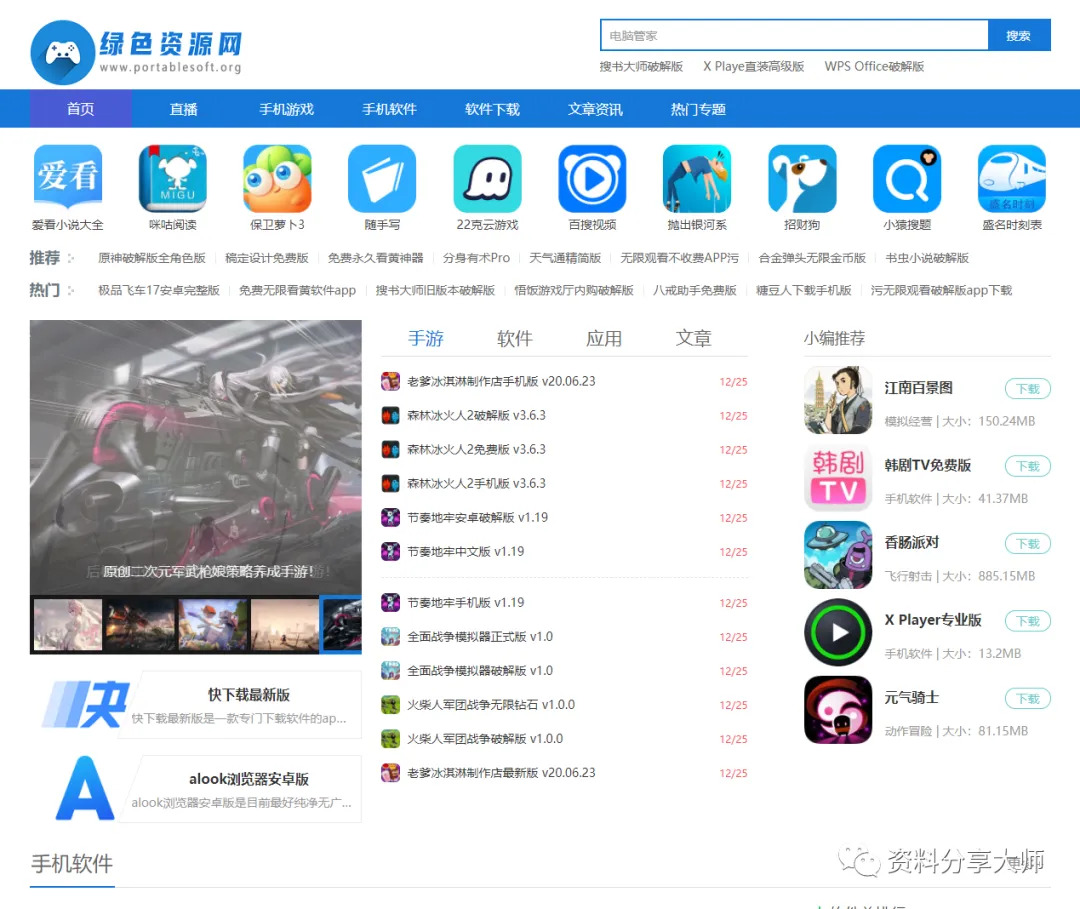Click icon beside 森林冰火人2破解版 entry
1080x909 pixels.
(391, 415)
